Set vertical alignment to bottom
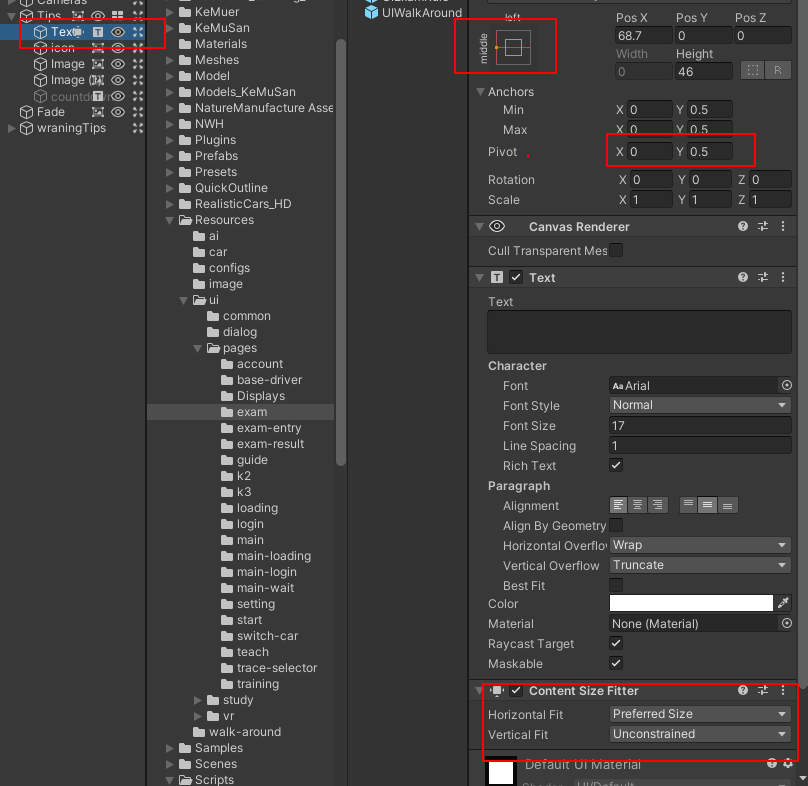This screenshot has width=808, height=786. [728, 505]
